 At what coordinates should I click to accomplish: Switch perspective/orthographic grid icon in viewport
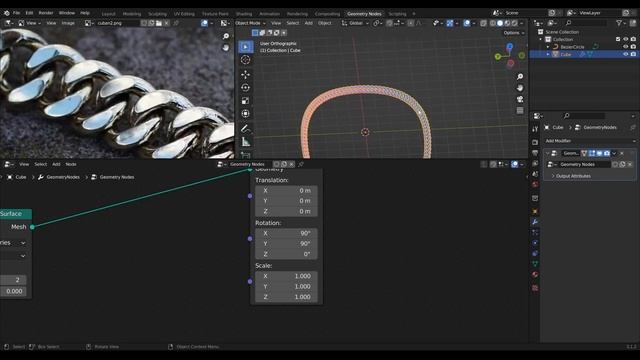tap(520, 111)
